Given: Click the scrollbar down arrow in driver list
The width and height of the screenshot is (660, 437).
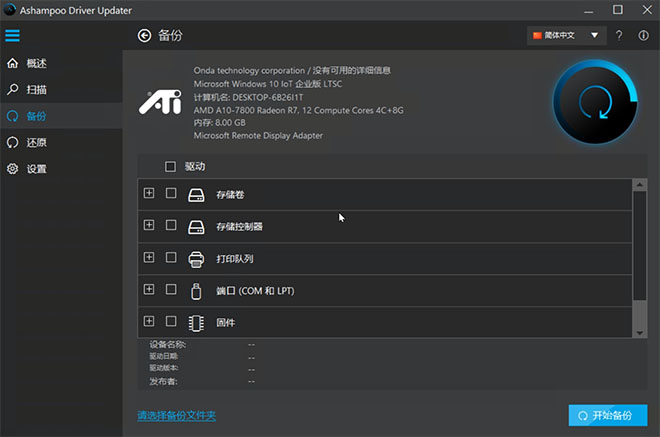Looking at the screenshot, I should coord(639,333).
